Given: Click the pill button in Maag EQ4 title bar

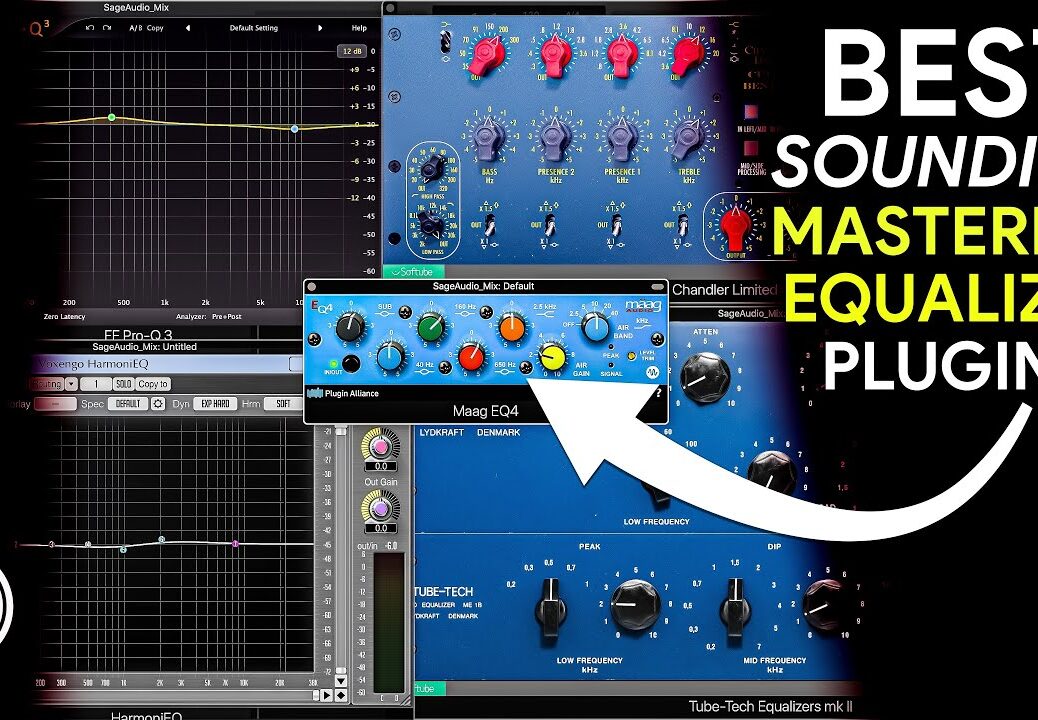Looking at the screenshot, I should [657, 287].
